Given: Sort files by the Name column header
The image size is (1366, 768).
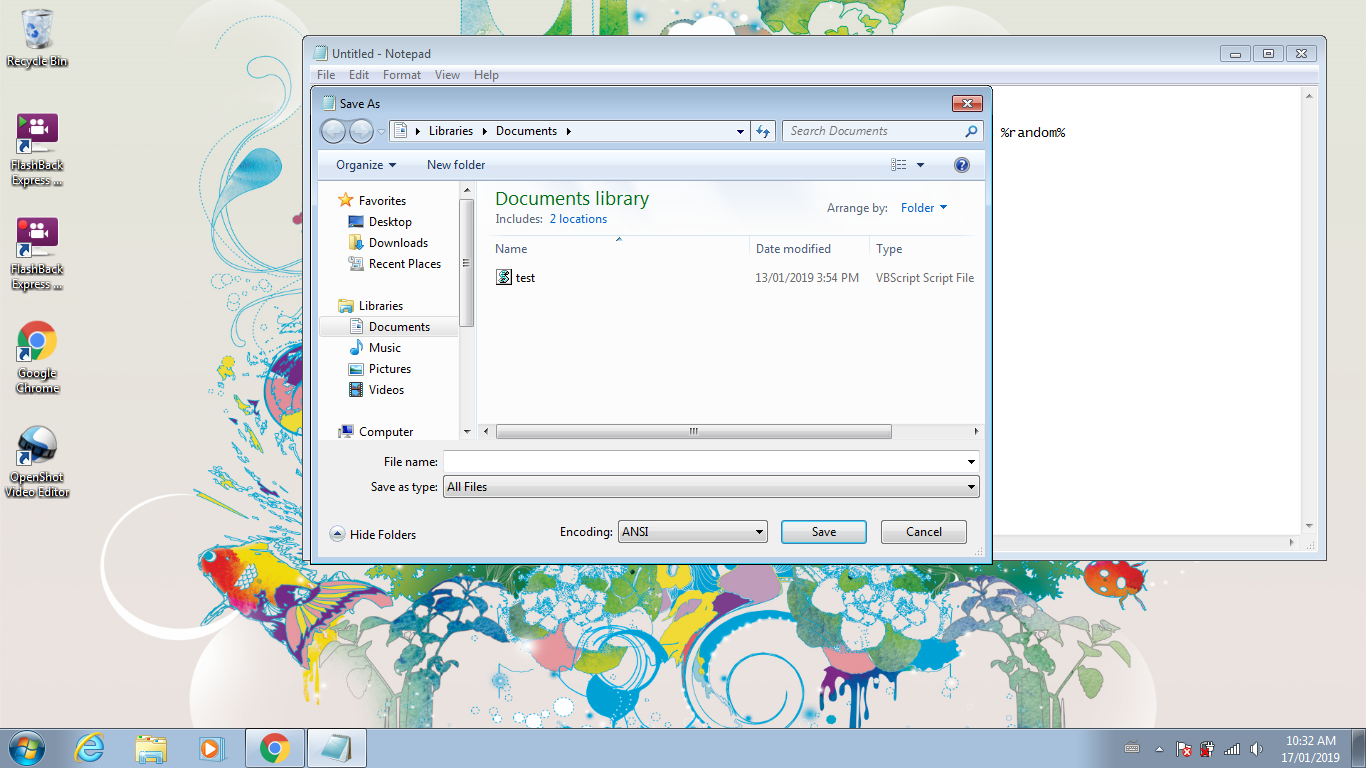Looking at the screenshot, I should pos(511,249).
